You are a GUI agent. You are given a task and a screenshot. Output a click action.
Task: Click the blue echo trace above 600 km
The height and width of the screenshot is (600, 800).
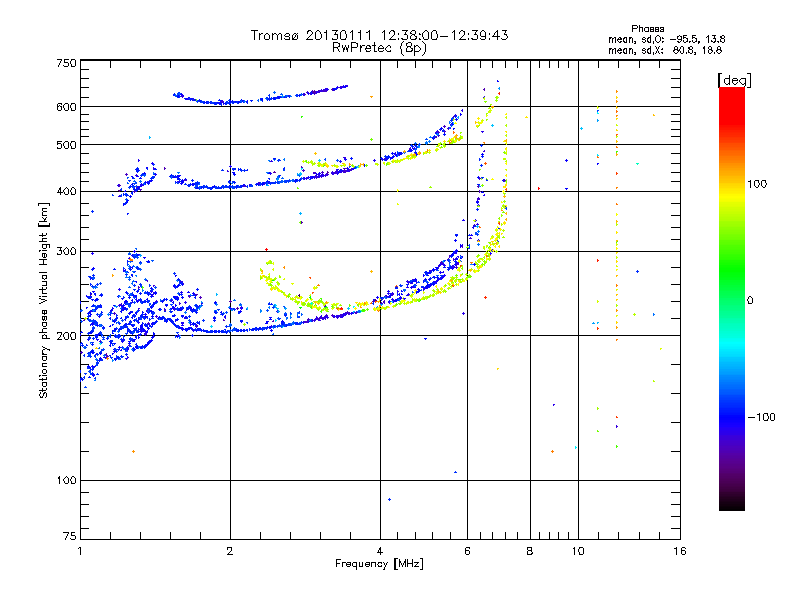coord(260,96)
